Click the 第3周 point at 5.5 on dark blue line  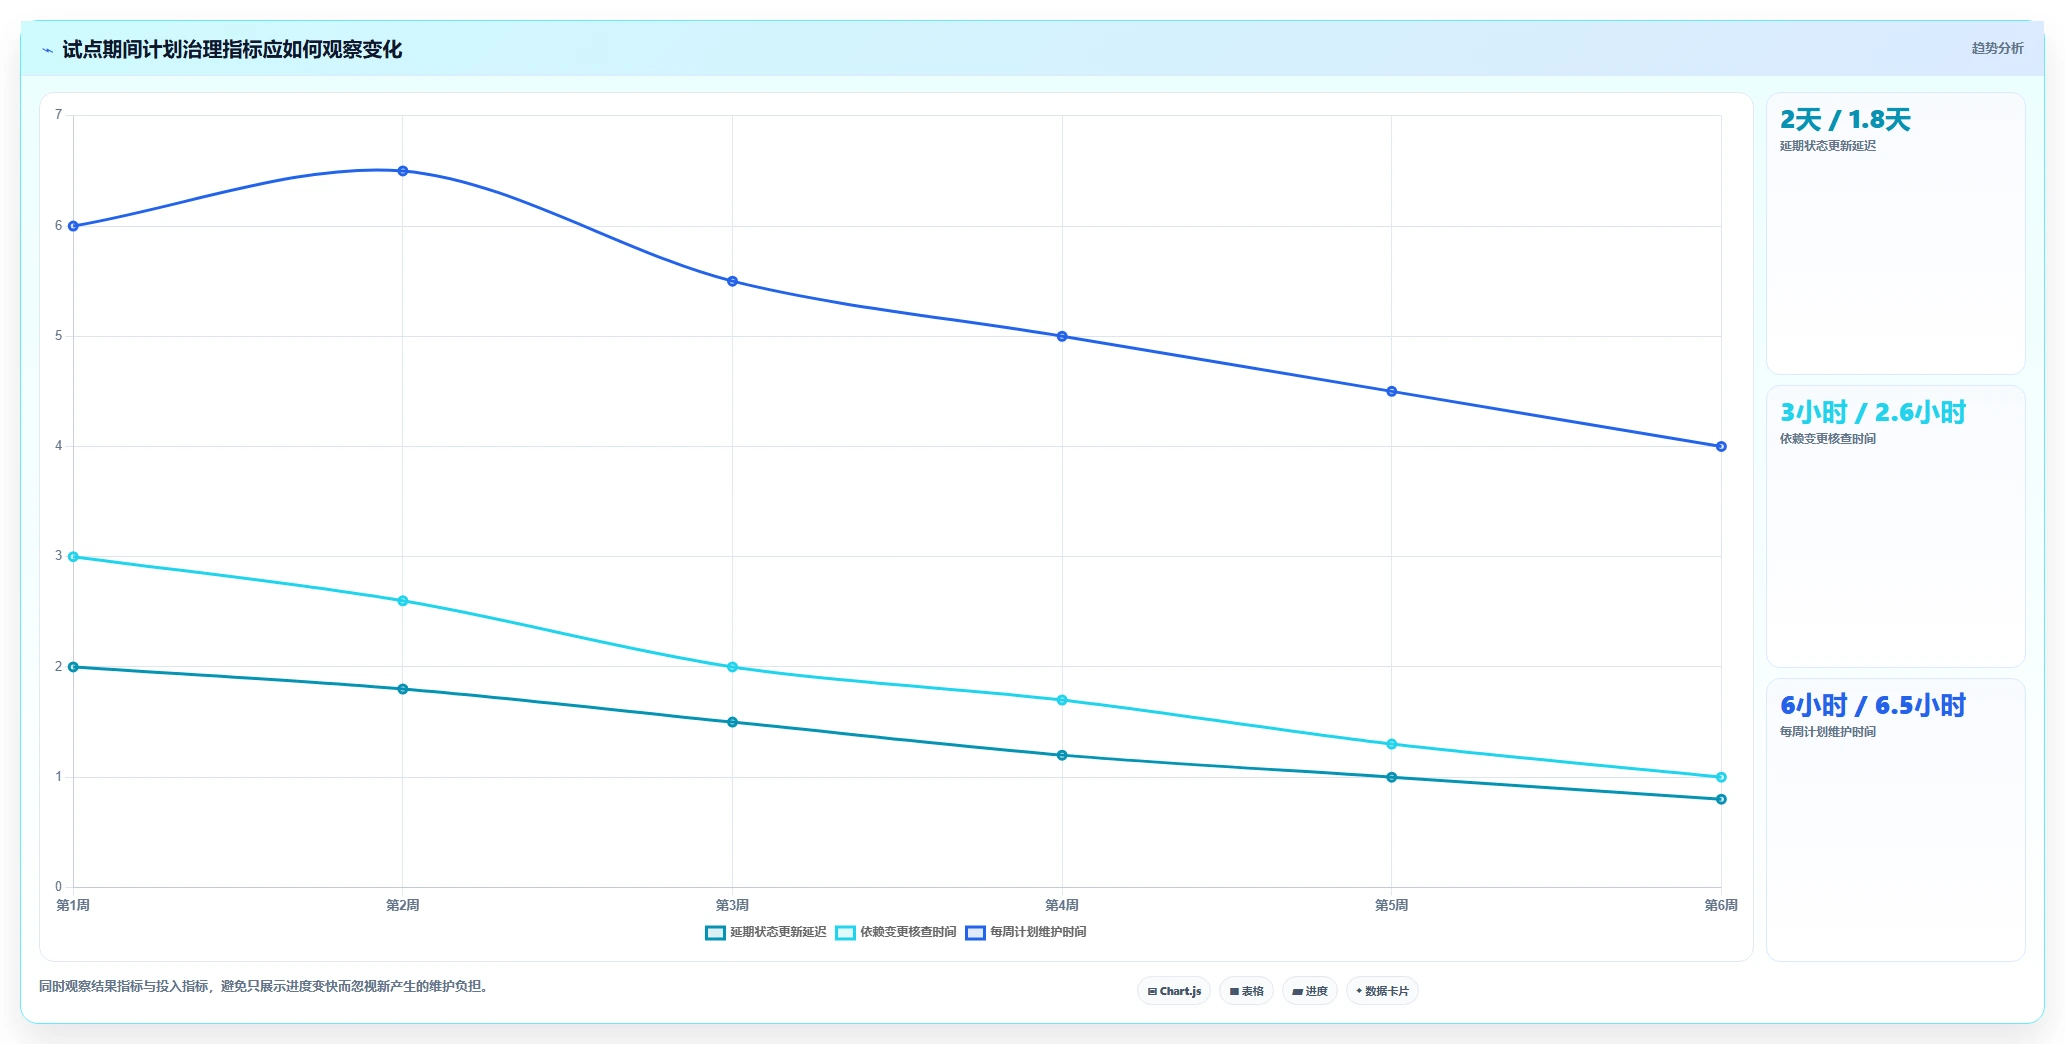[x=733, y=281]
